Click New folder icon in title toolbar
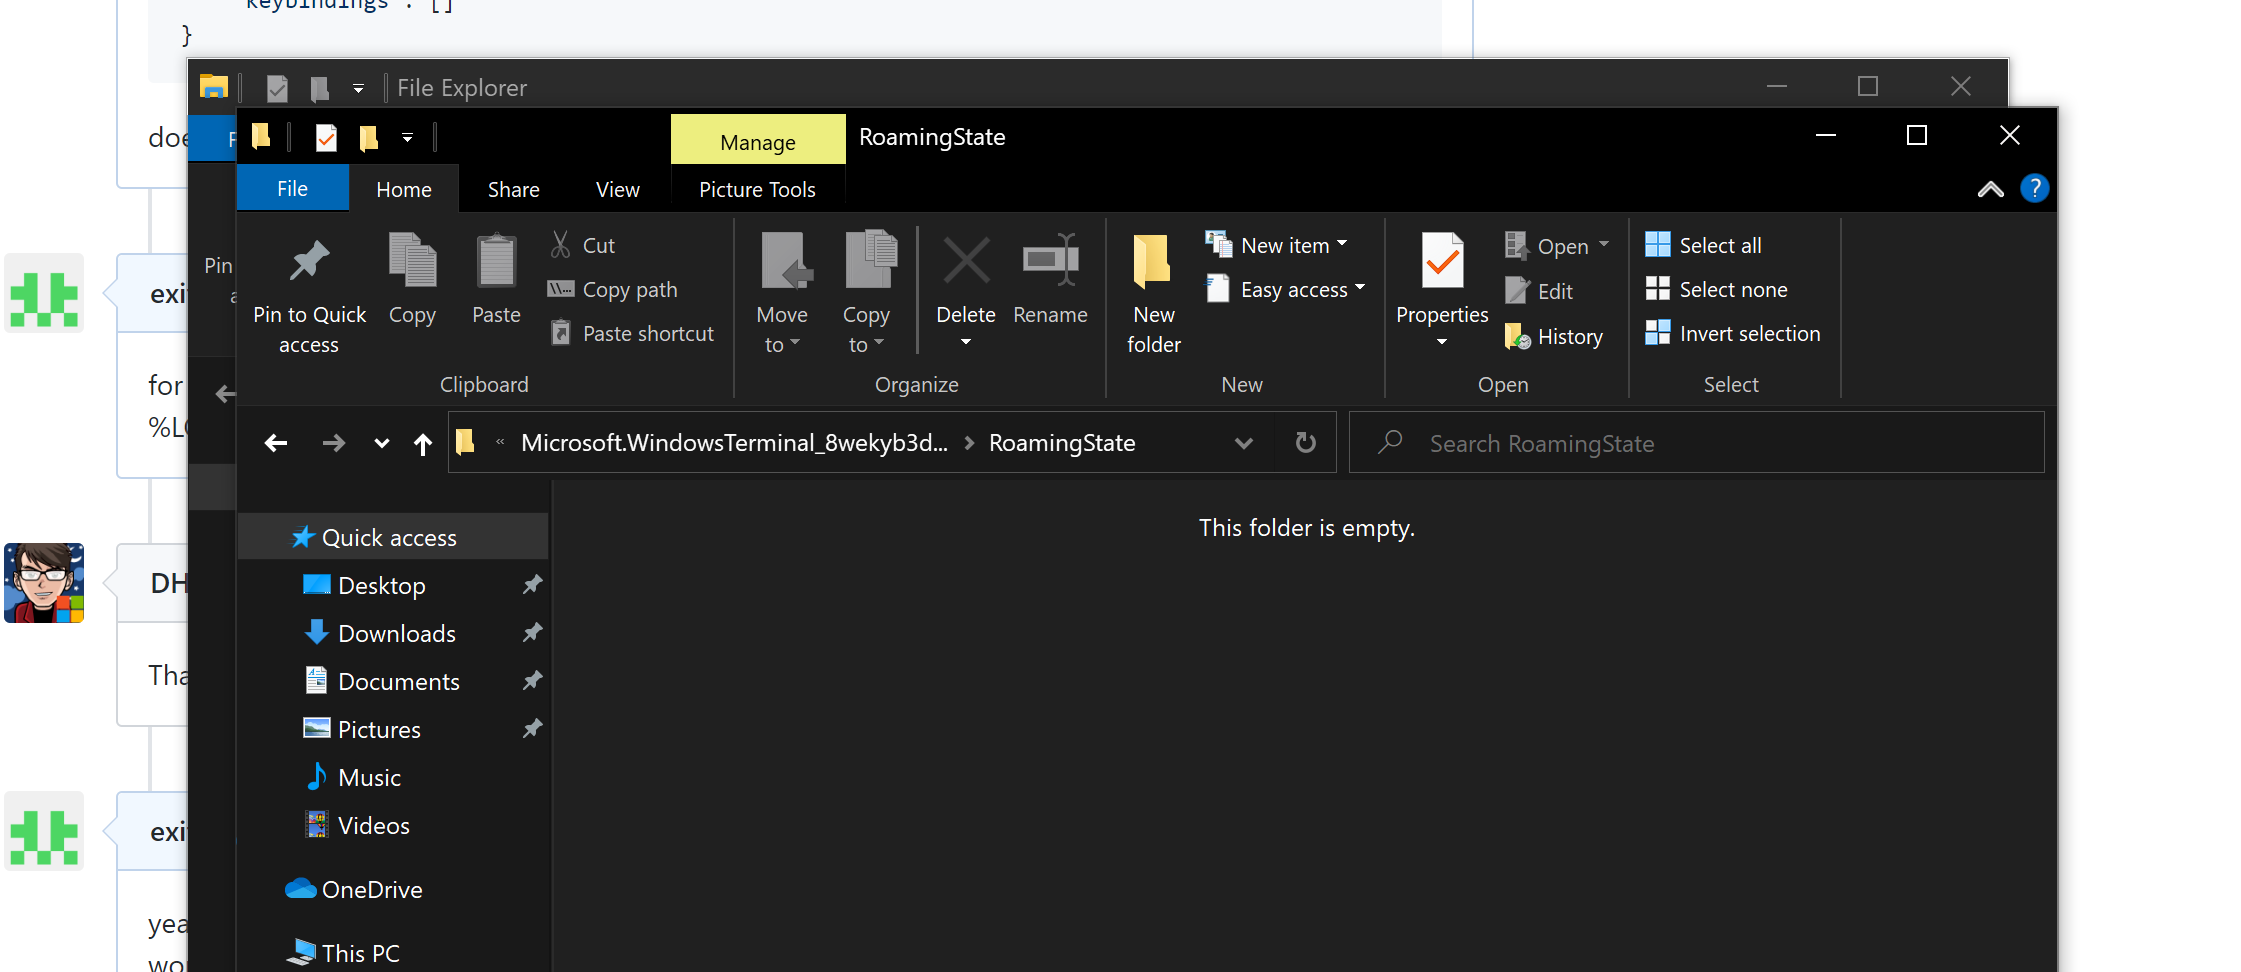Screen dimensions: 2241x972 click(x=368, y=137)
